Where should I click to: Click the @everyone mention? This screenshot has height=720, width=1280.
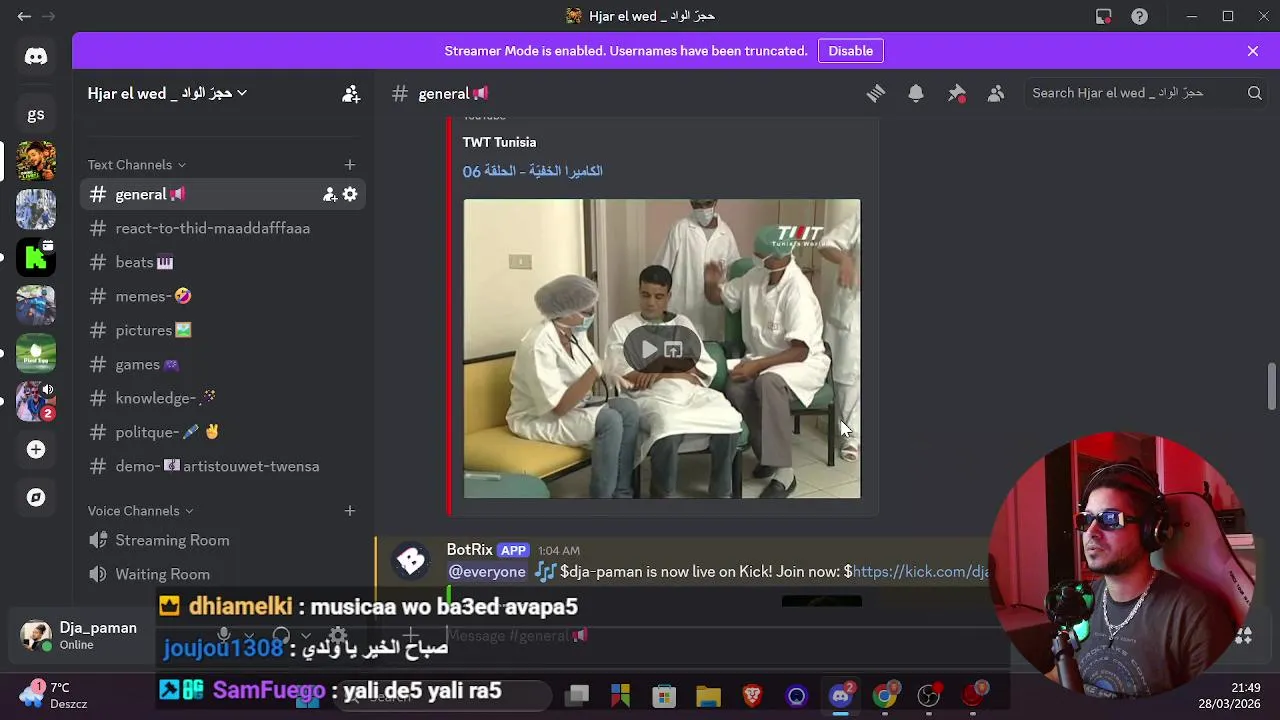pyautogui.click(x=487, y=572)
